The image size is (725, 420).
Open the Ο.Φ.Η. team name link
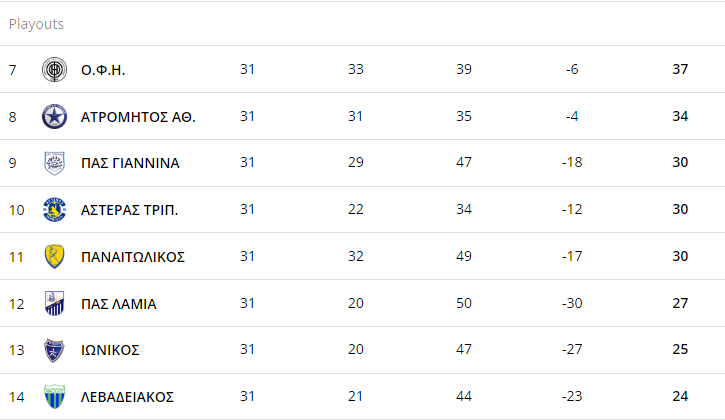103,70
